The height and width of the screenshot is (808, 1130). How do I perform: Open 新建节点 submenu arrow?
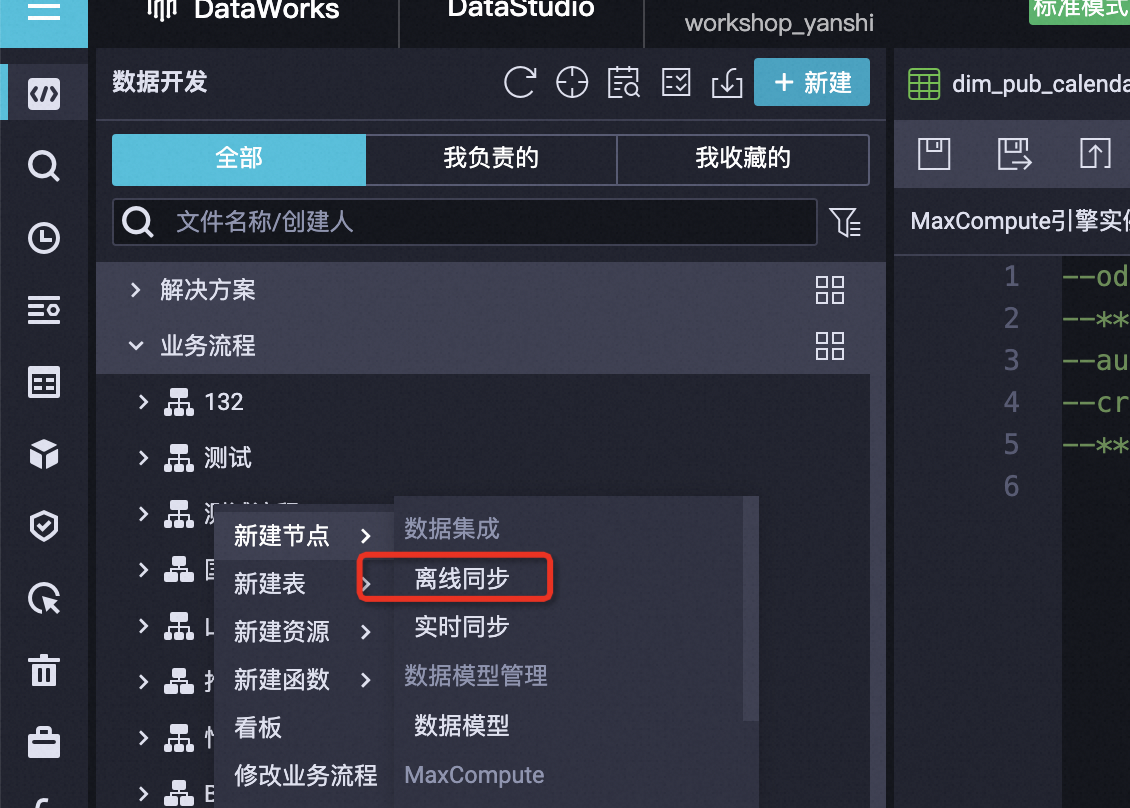(x=365, y=536)
